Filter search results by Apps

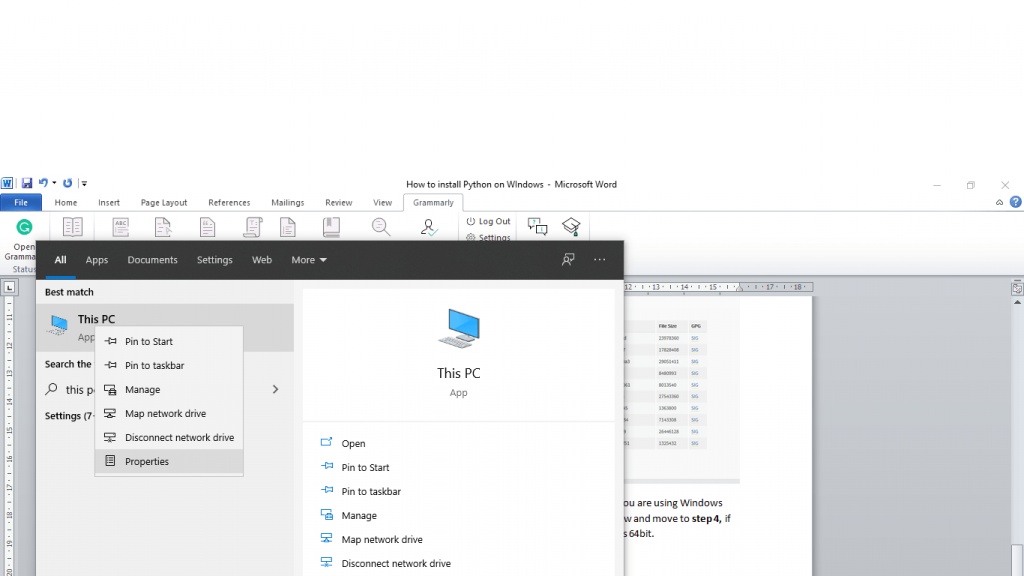pyautogui.click(x=97, y=260)
